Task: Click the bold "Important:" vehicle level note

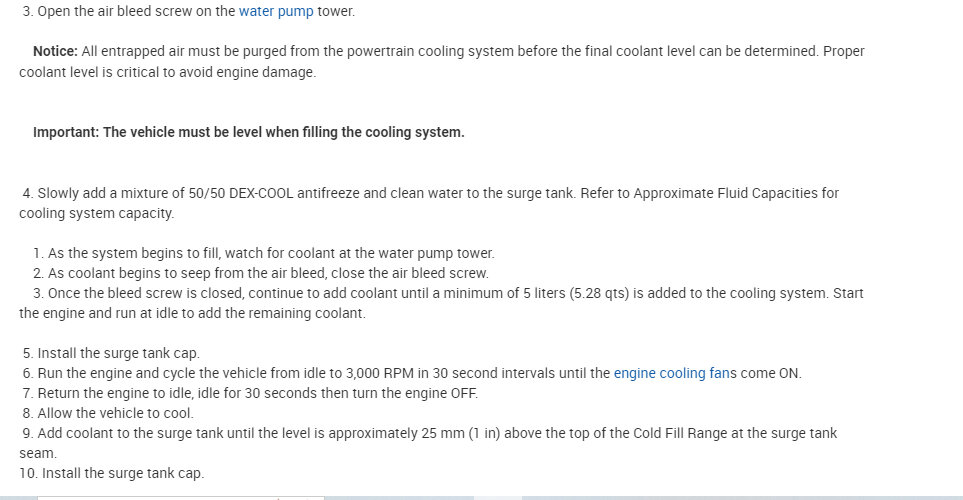Action: click(x=248, y=132)
